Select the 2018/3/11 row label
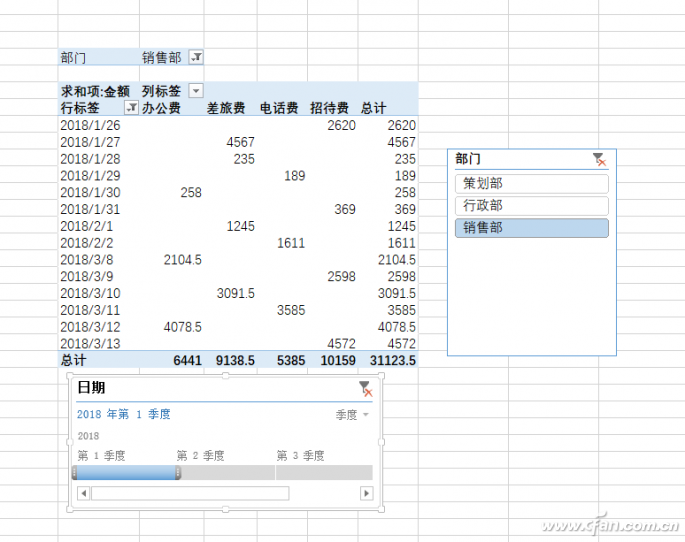 pos(90,310)
